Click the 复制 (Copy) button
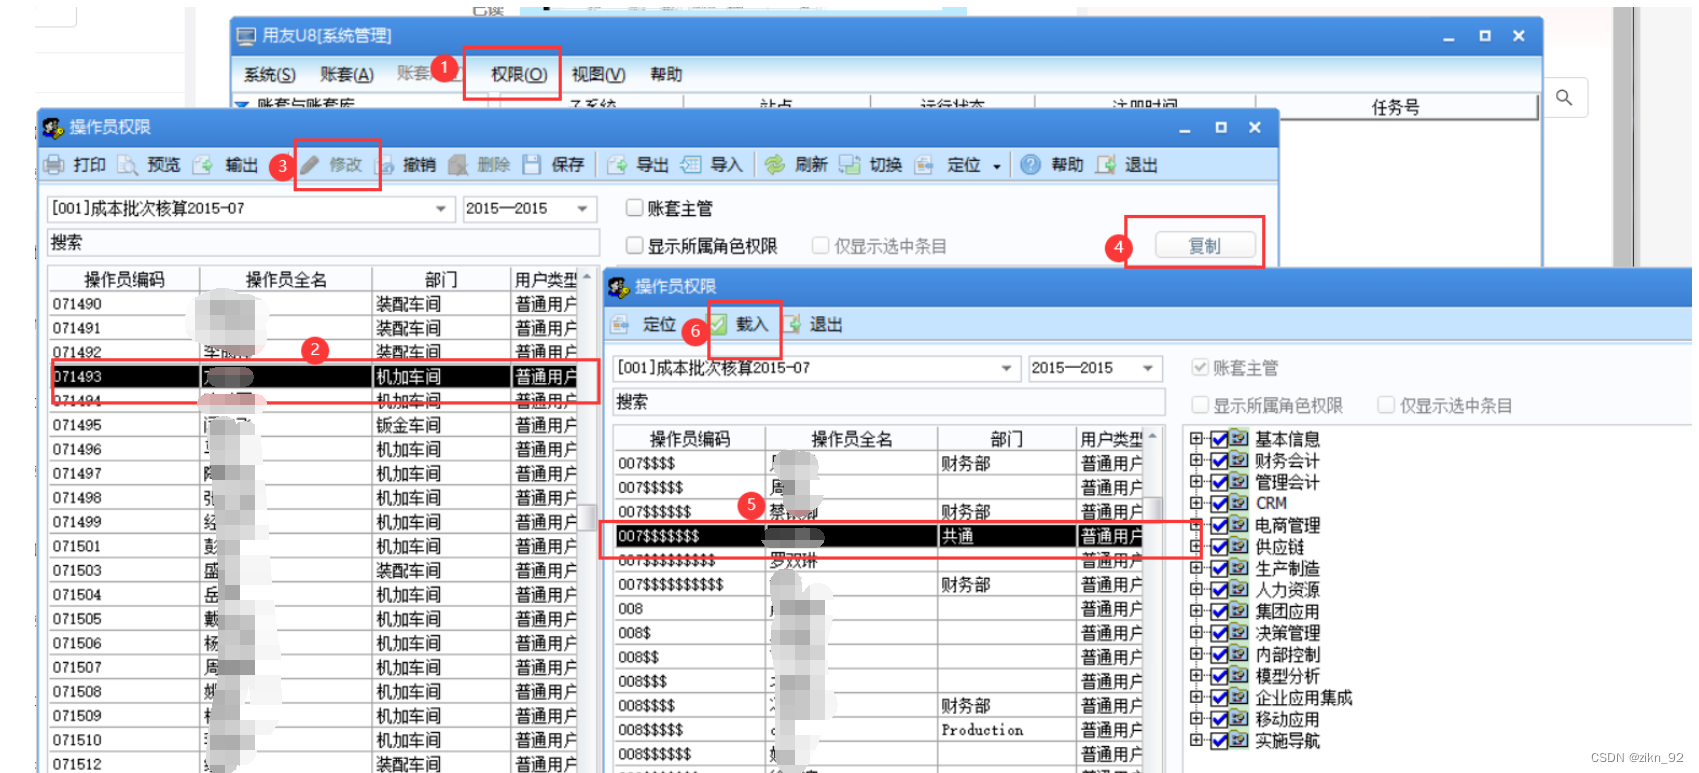 [x=1205, y=246]
